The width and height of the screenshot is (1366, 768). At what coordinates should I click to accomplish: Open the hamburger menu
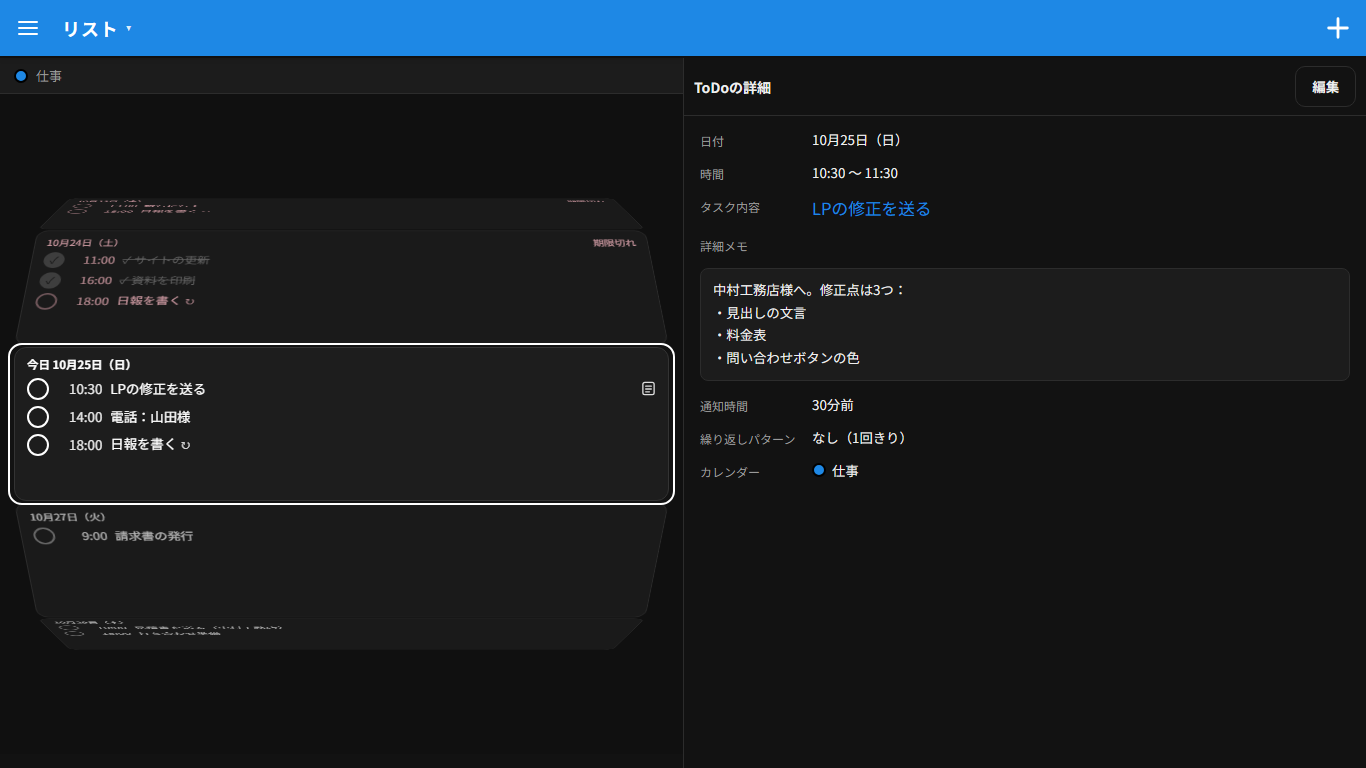(28, 28)
